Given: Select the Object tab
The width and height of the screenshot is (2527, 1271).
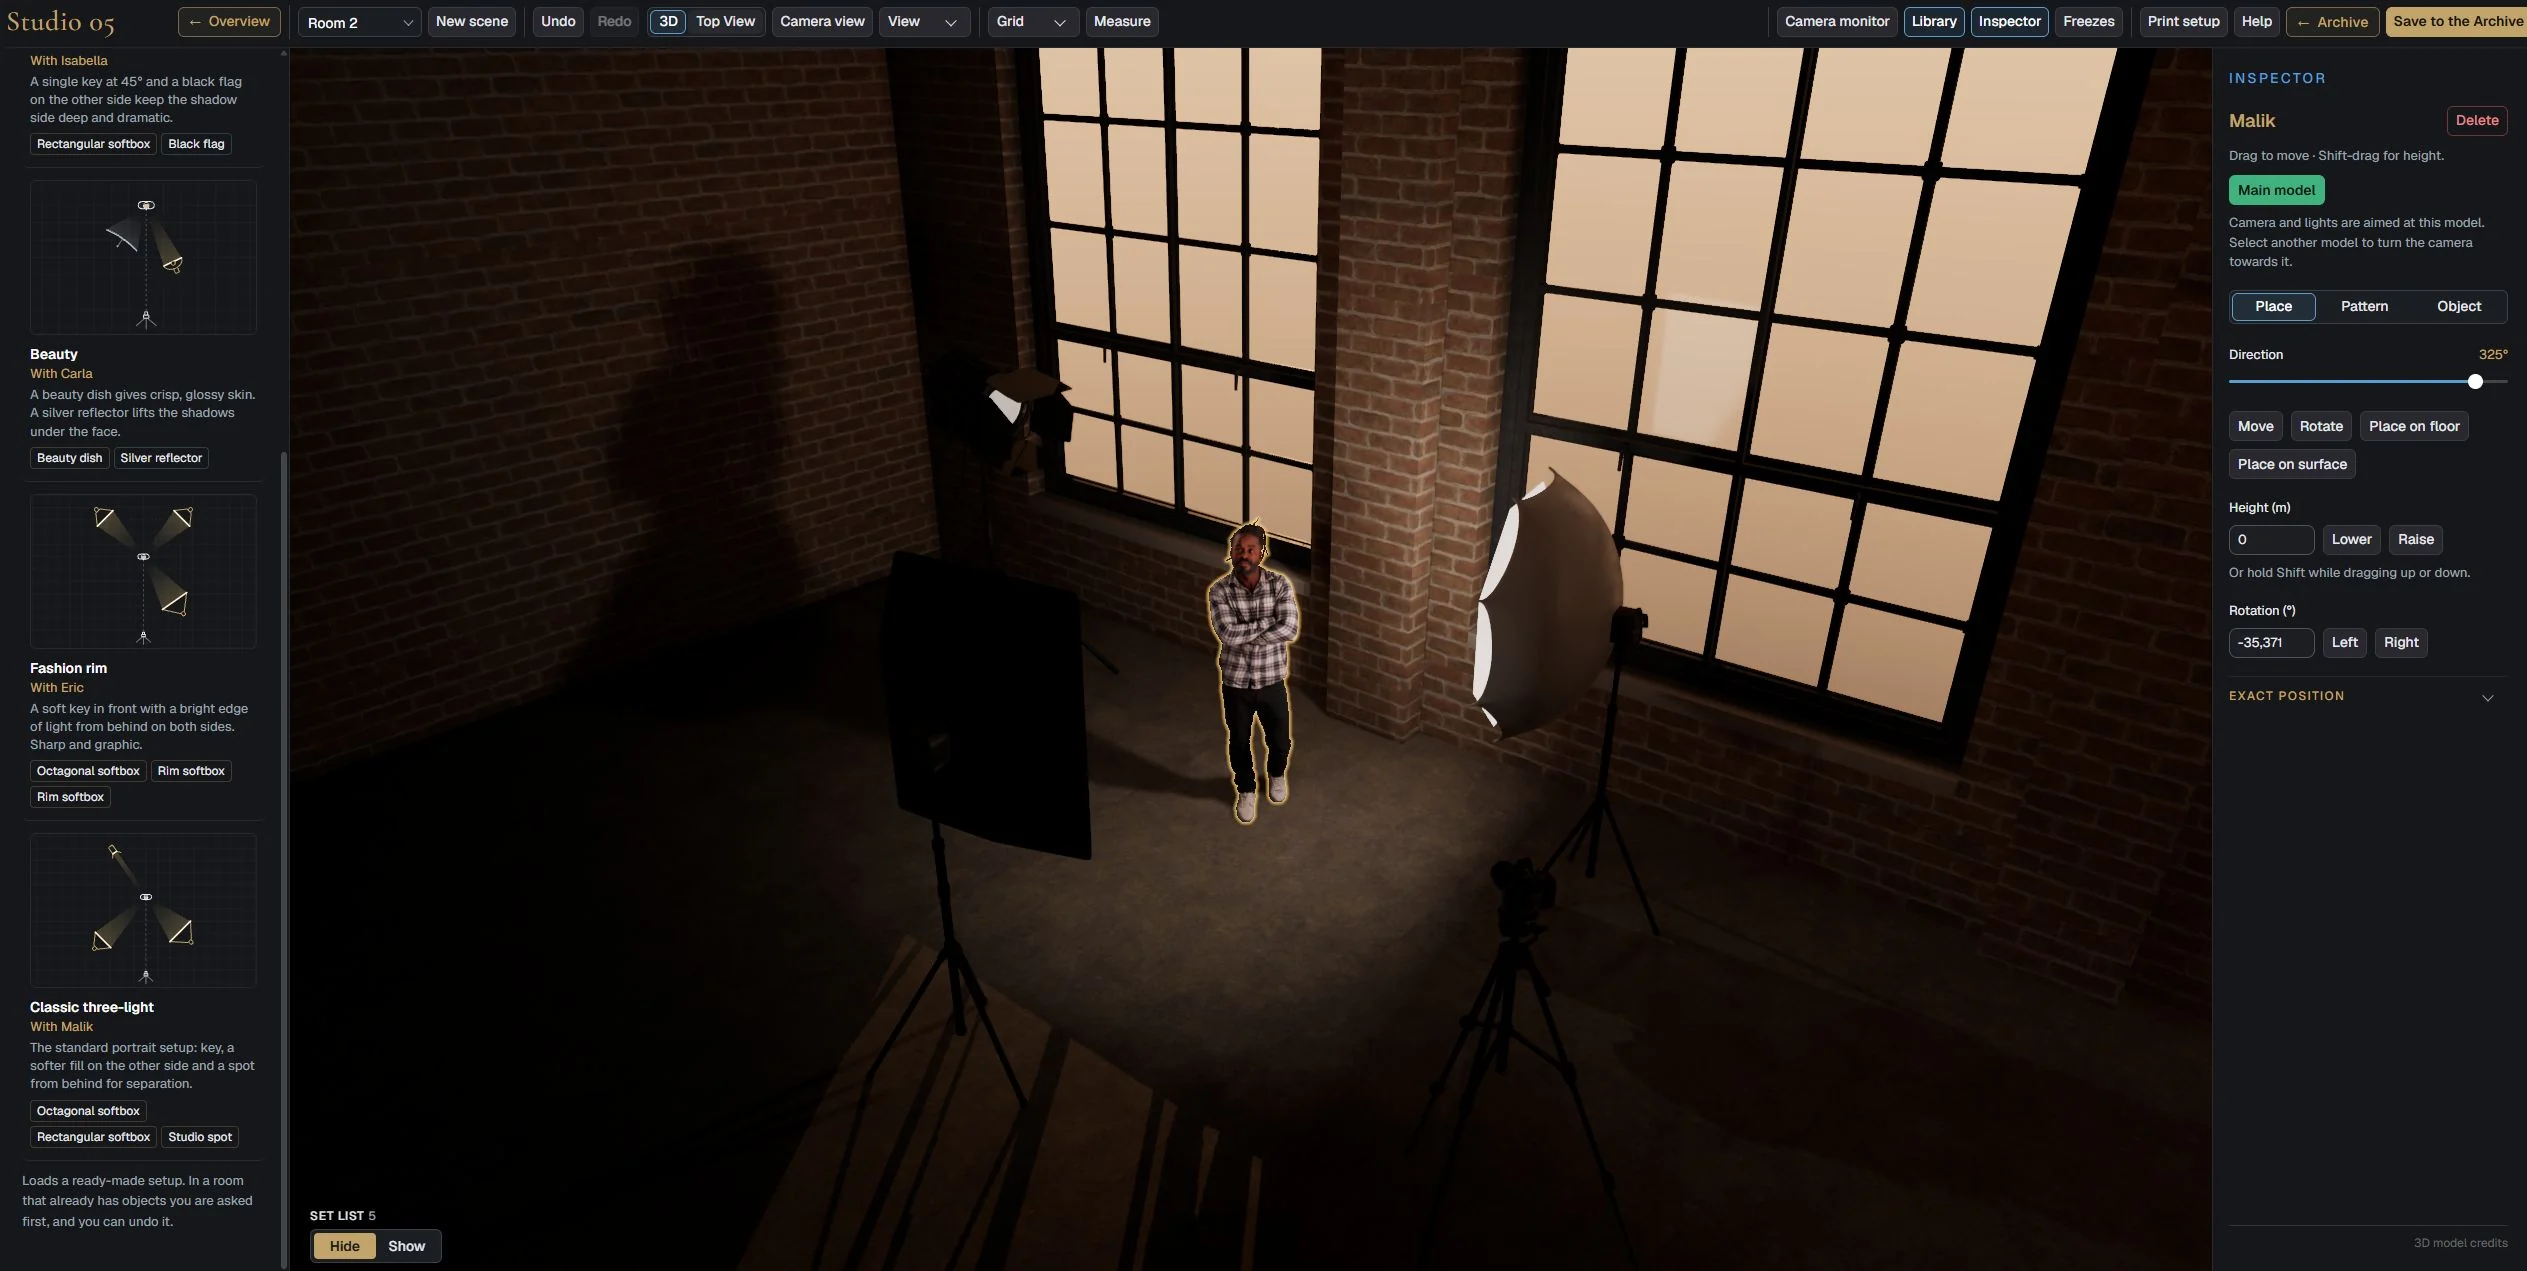Looking at the screenshot, I should point(2458,307).
